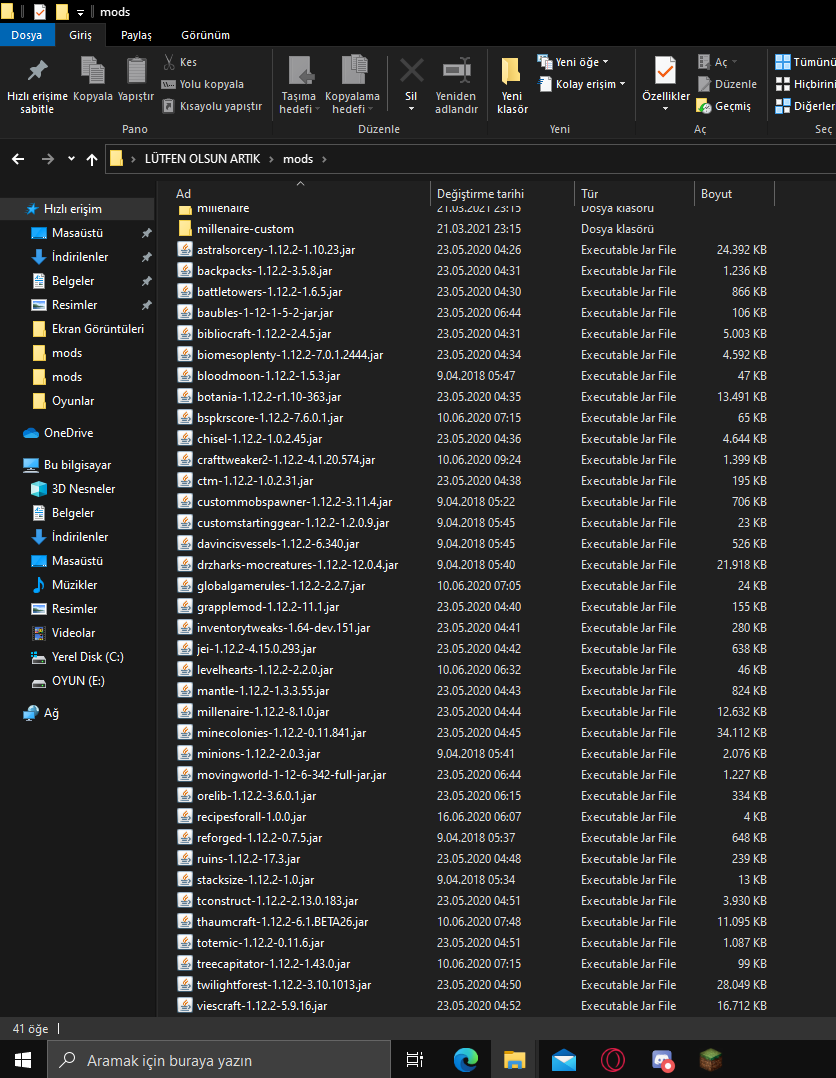The height and width of the screenshot is (1078, 836).
Task: Go back with the left arrow
Action: point(19,159)
